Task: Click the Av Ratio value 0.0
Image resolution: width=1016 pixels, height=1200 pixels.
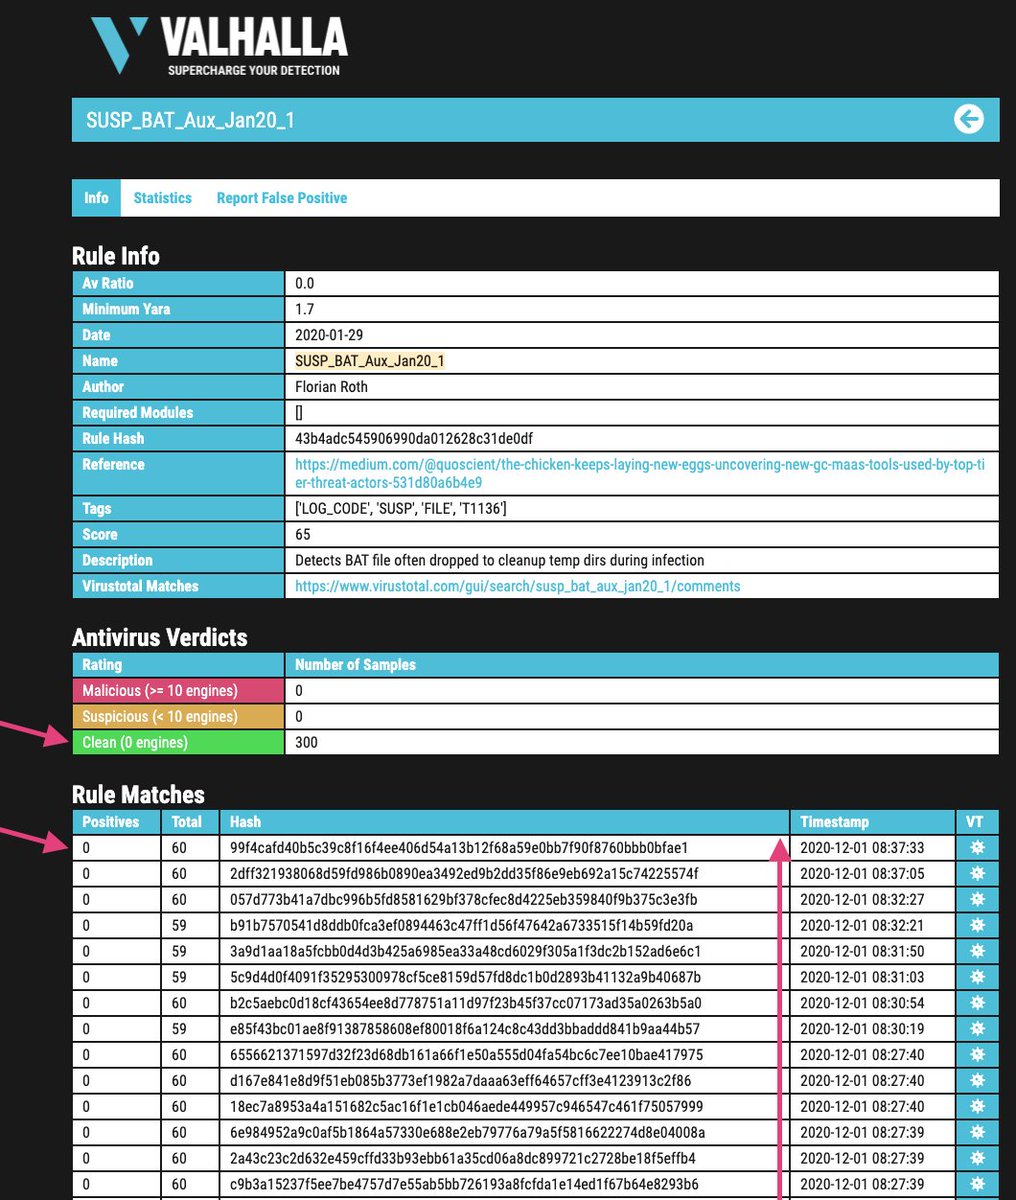Action: (304, 283)
